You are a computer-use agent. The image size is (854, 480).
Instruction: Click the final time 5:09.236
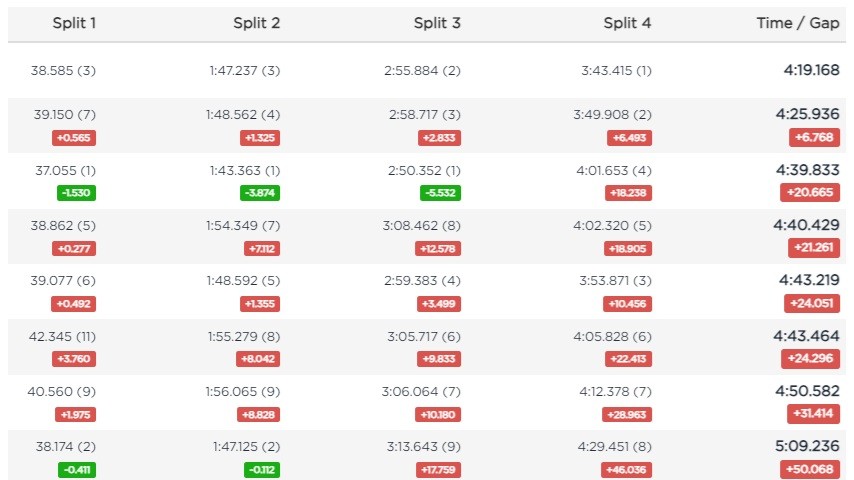(811, 448)
